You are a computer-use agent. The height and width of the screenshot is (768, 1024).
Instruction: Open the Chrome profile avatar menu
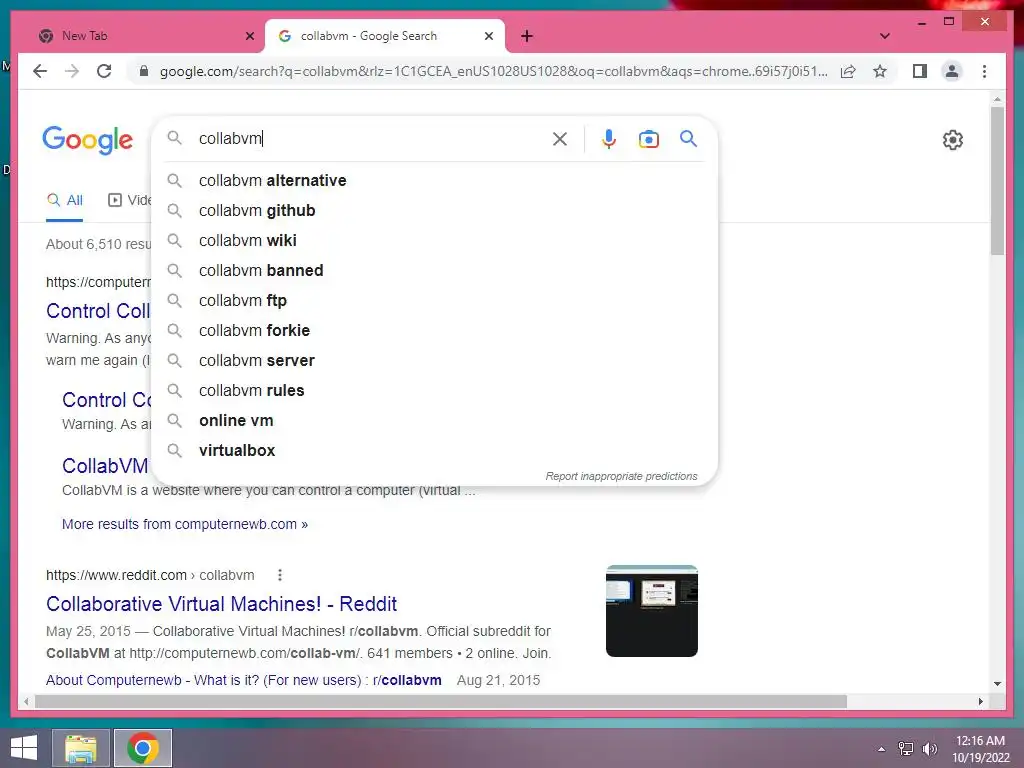click(x=952, y=71)
